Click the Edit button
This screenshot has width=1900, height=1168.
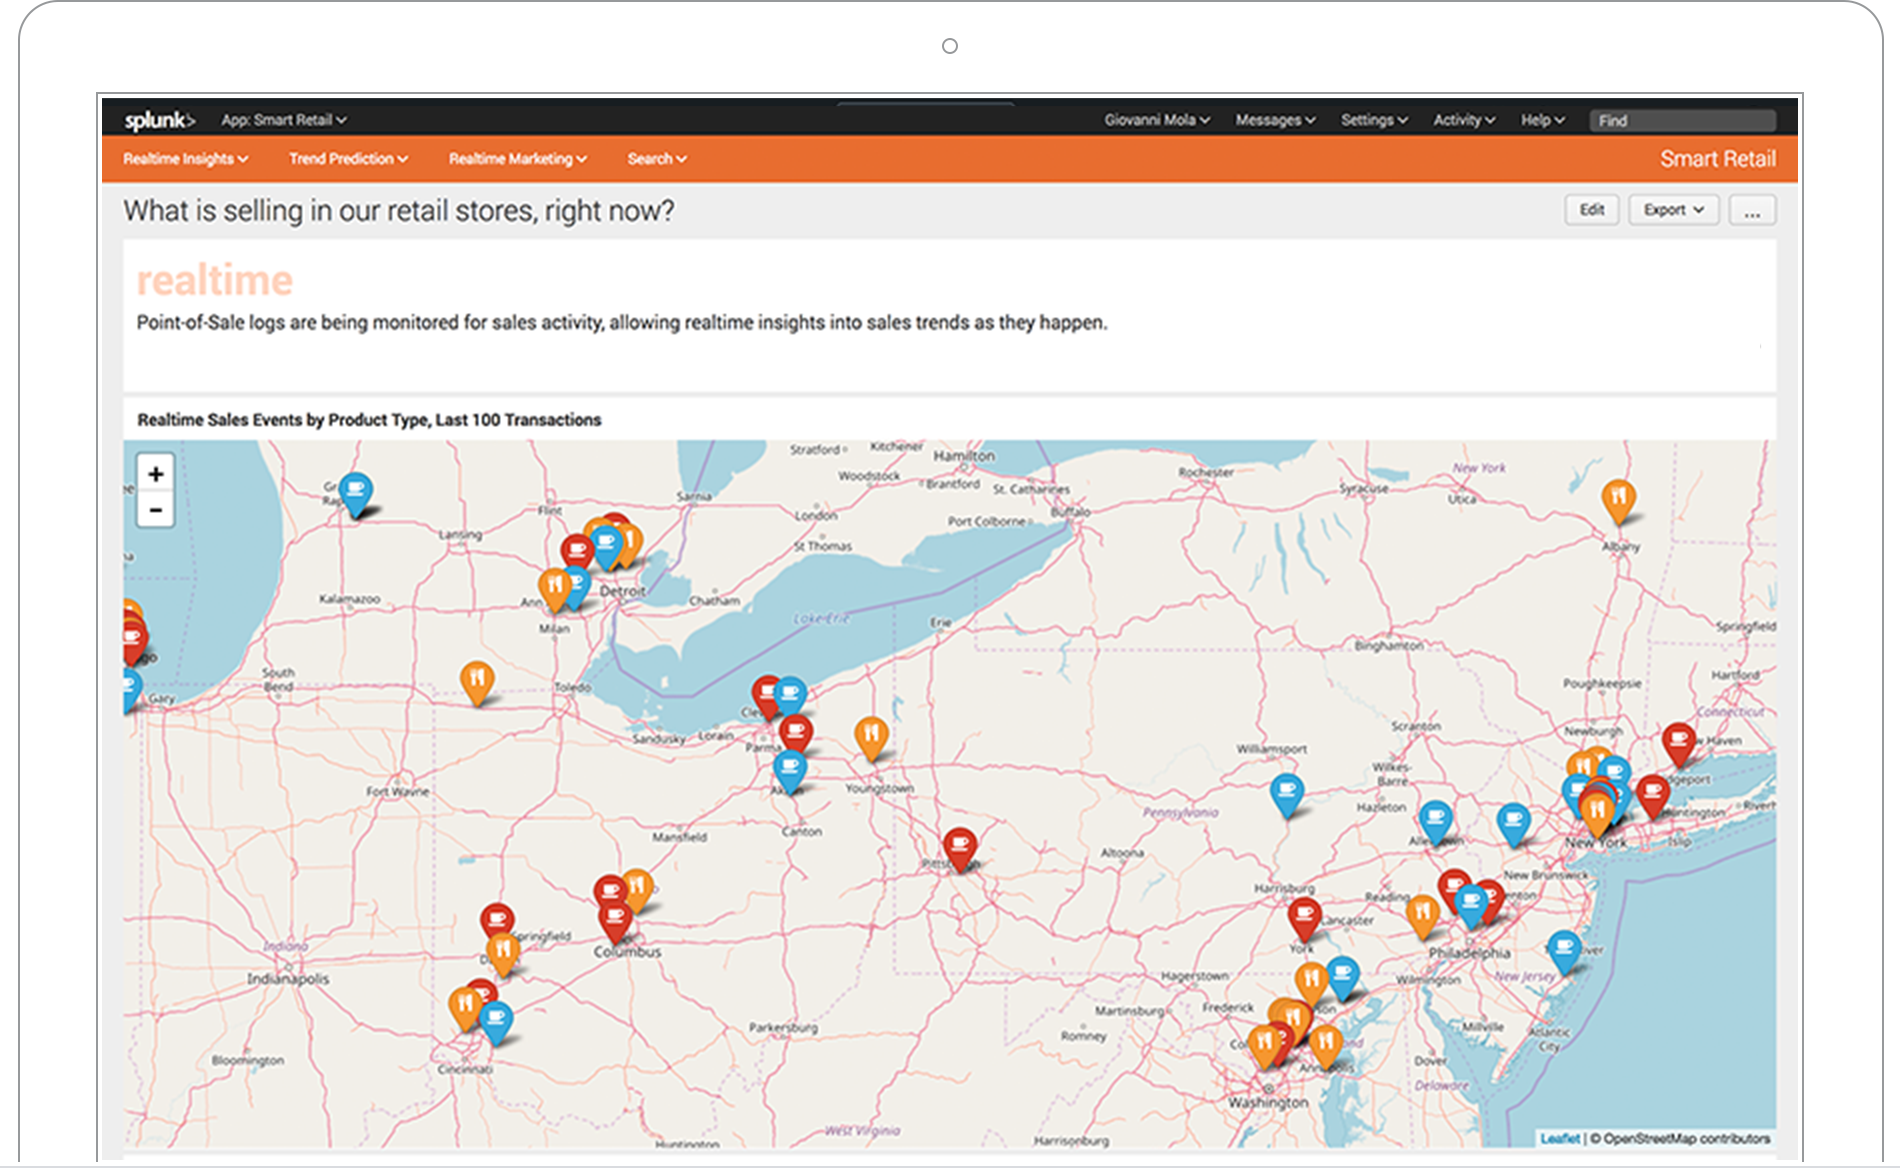[x=1591, y=210]
